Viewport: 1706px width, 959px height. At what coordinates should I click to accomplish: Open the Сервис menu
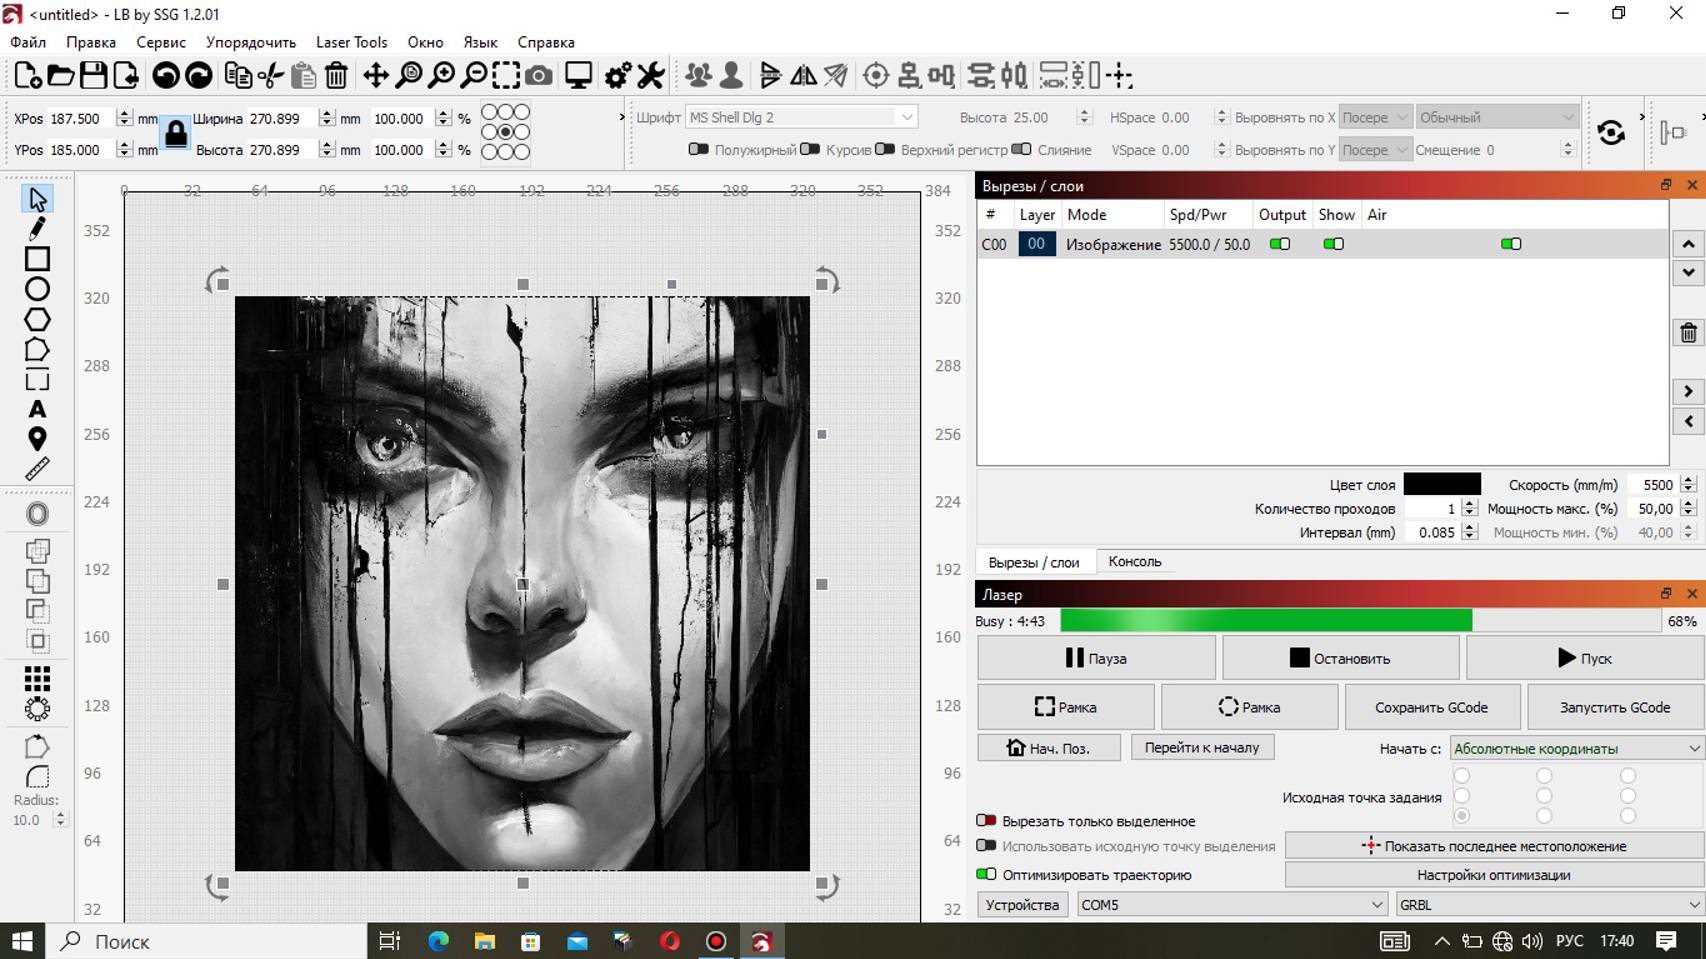pos(161,42)
